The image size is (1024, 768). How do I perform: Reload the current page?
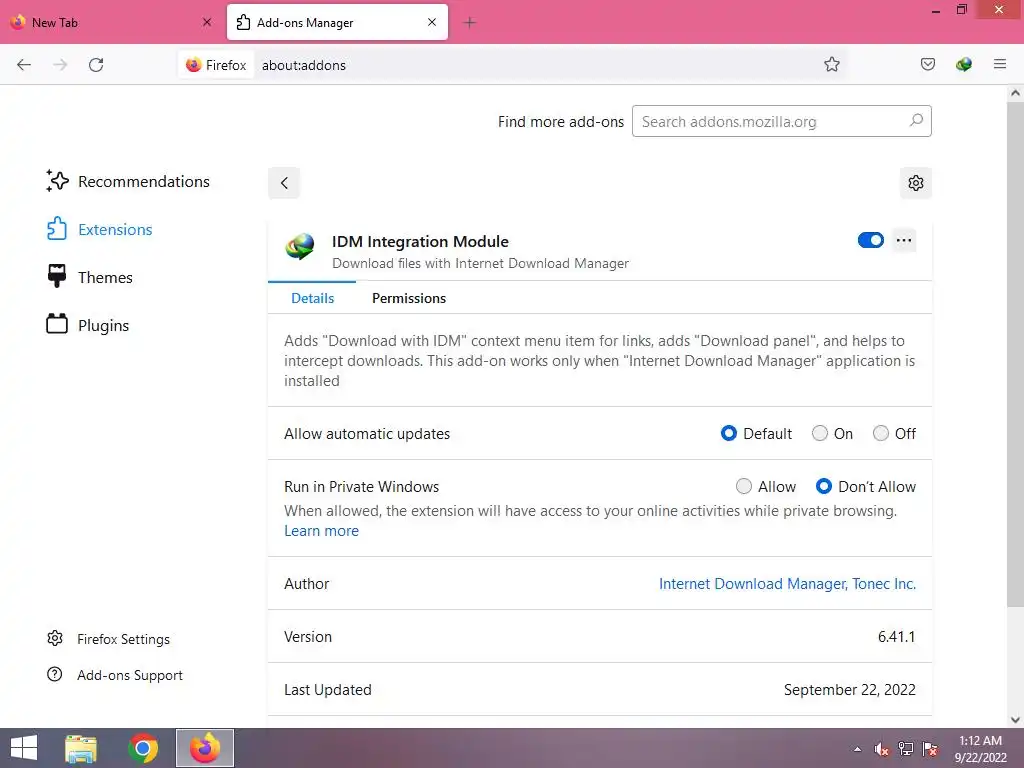[x=96, y=65]
